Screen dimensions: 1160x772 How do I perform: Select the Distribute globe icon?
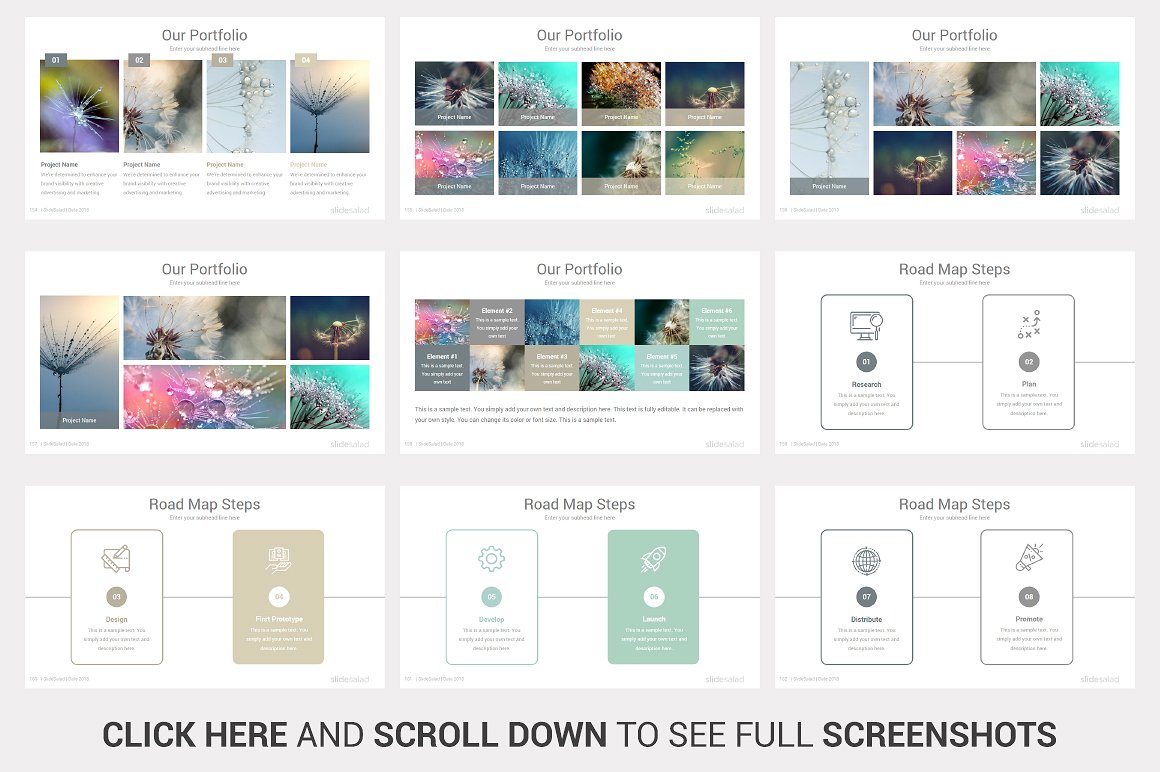pyautogui.click(x=866, y=560)
